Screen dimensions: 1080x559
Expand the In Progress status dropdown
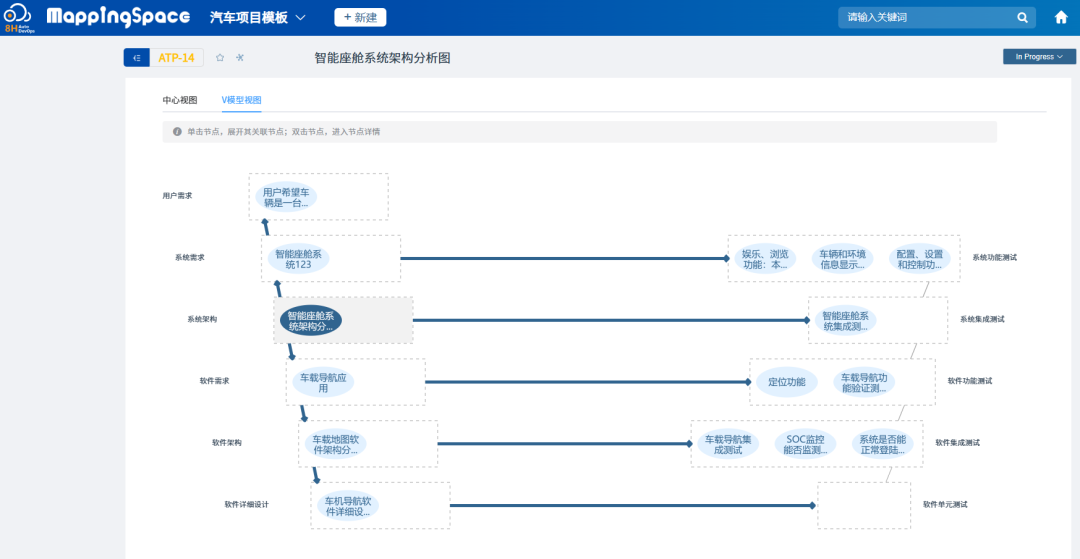click(x=1039, y=57)
